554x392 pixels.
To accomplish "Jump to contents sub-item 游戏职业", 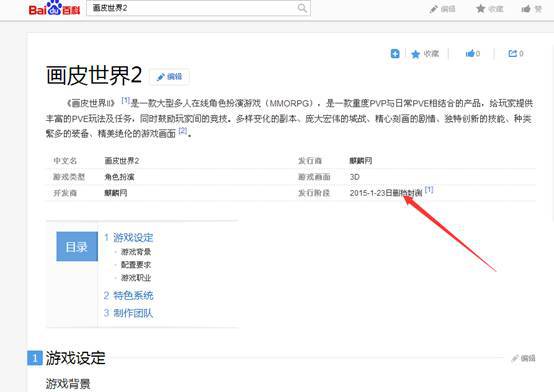I will 136,278.
